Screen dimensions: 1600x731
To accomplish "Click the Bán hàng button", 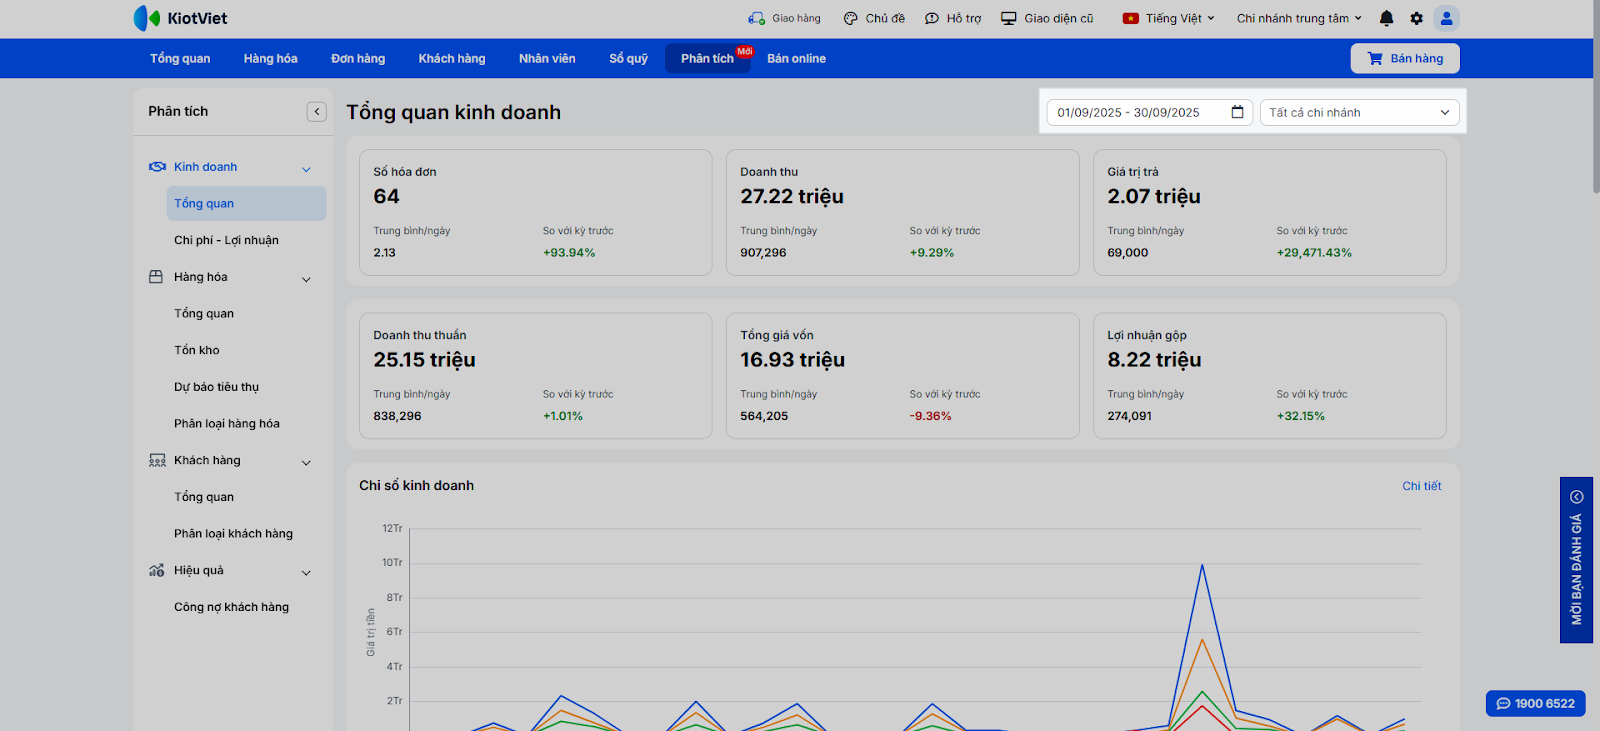I will point(1404,59).
